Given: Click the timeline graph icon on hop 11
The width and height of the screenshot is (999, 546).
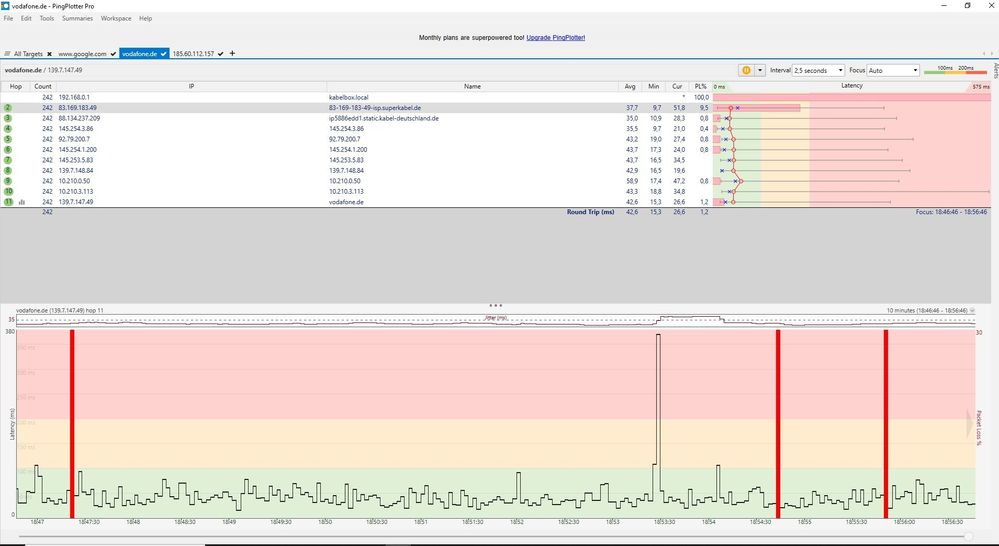Looking at the screenshot, I should (21, 202).
